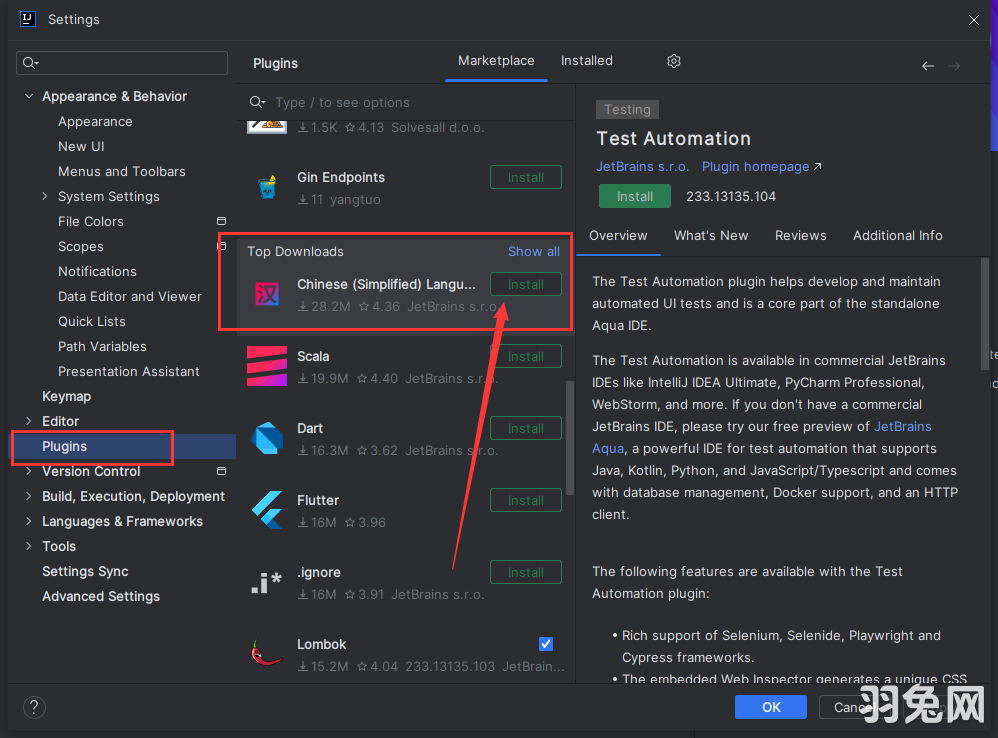The height and width of the screenshot is (738, 998).
Task: Show all Top Downloads plugins
Action: [533, 252]
